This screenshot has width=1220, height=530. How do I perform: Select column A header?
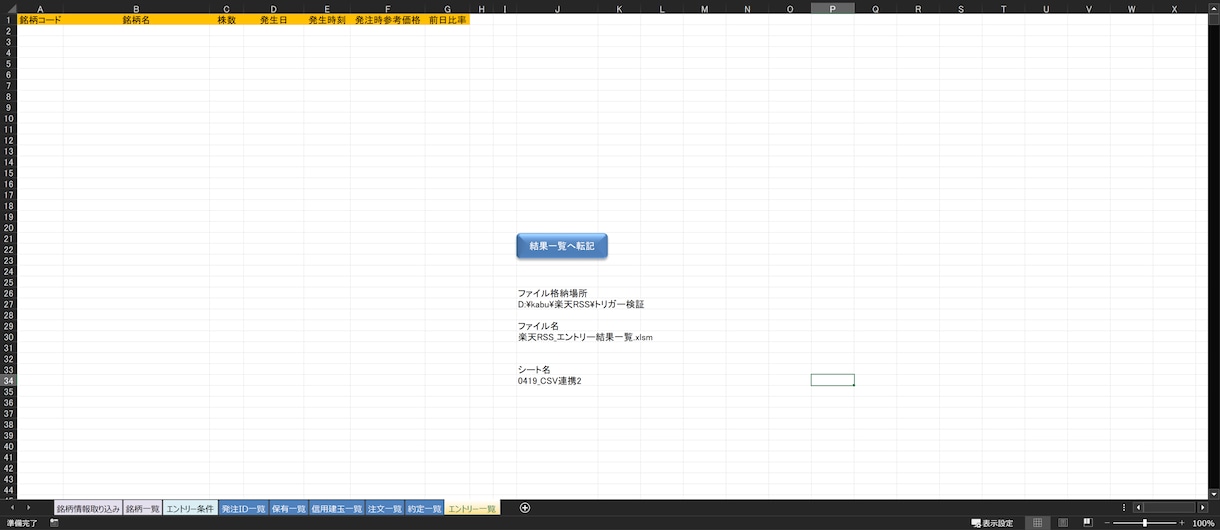click(x=40, y=8)
